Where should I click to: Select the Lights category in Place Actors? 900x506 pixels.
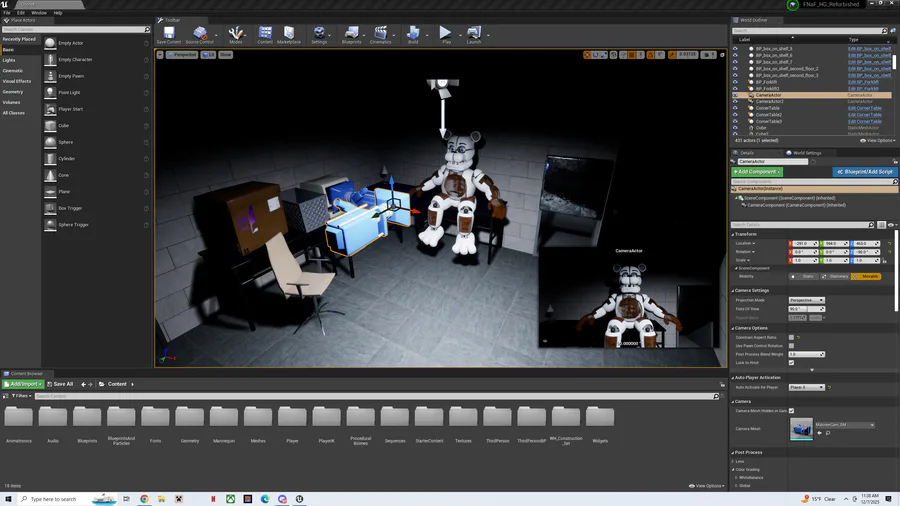(x=9, y=60)
